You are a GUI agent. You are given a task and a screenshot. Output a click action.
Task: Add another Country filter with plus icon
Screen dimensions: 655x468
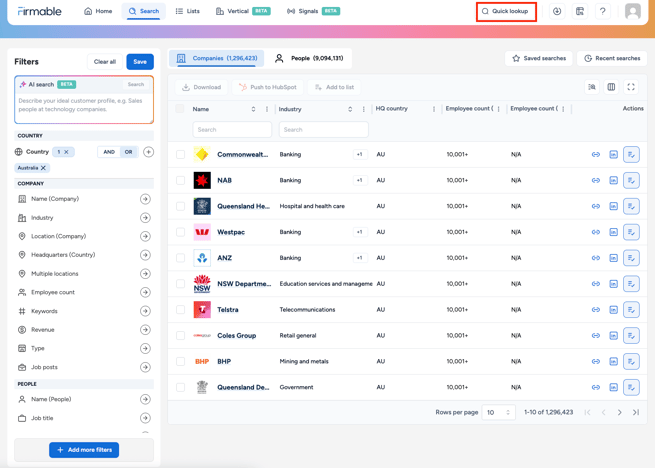pyautogui.click(x=148, y=152)
